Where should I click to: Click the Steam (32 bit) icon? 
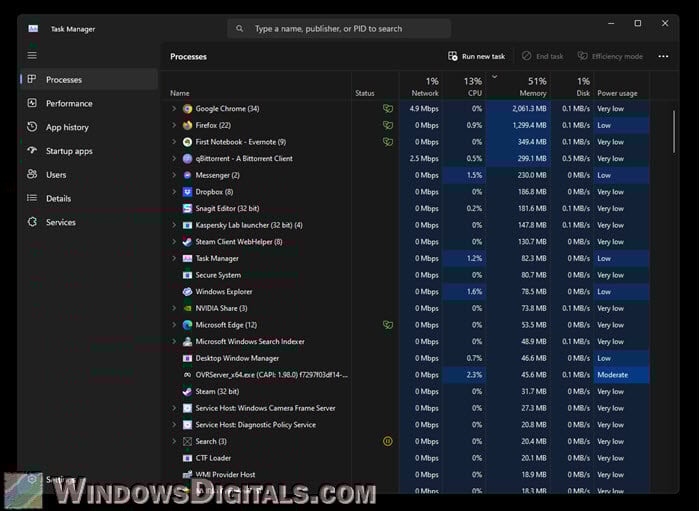click(x=188, y=391)
